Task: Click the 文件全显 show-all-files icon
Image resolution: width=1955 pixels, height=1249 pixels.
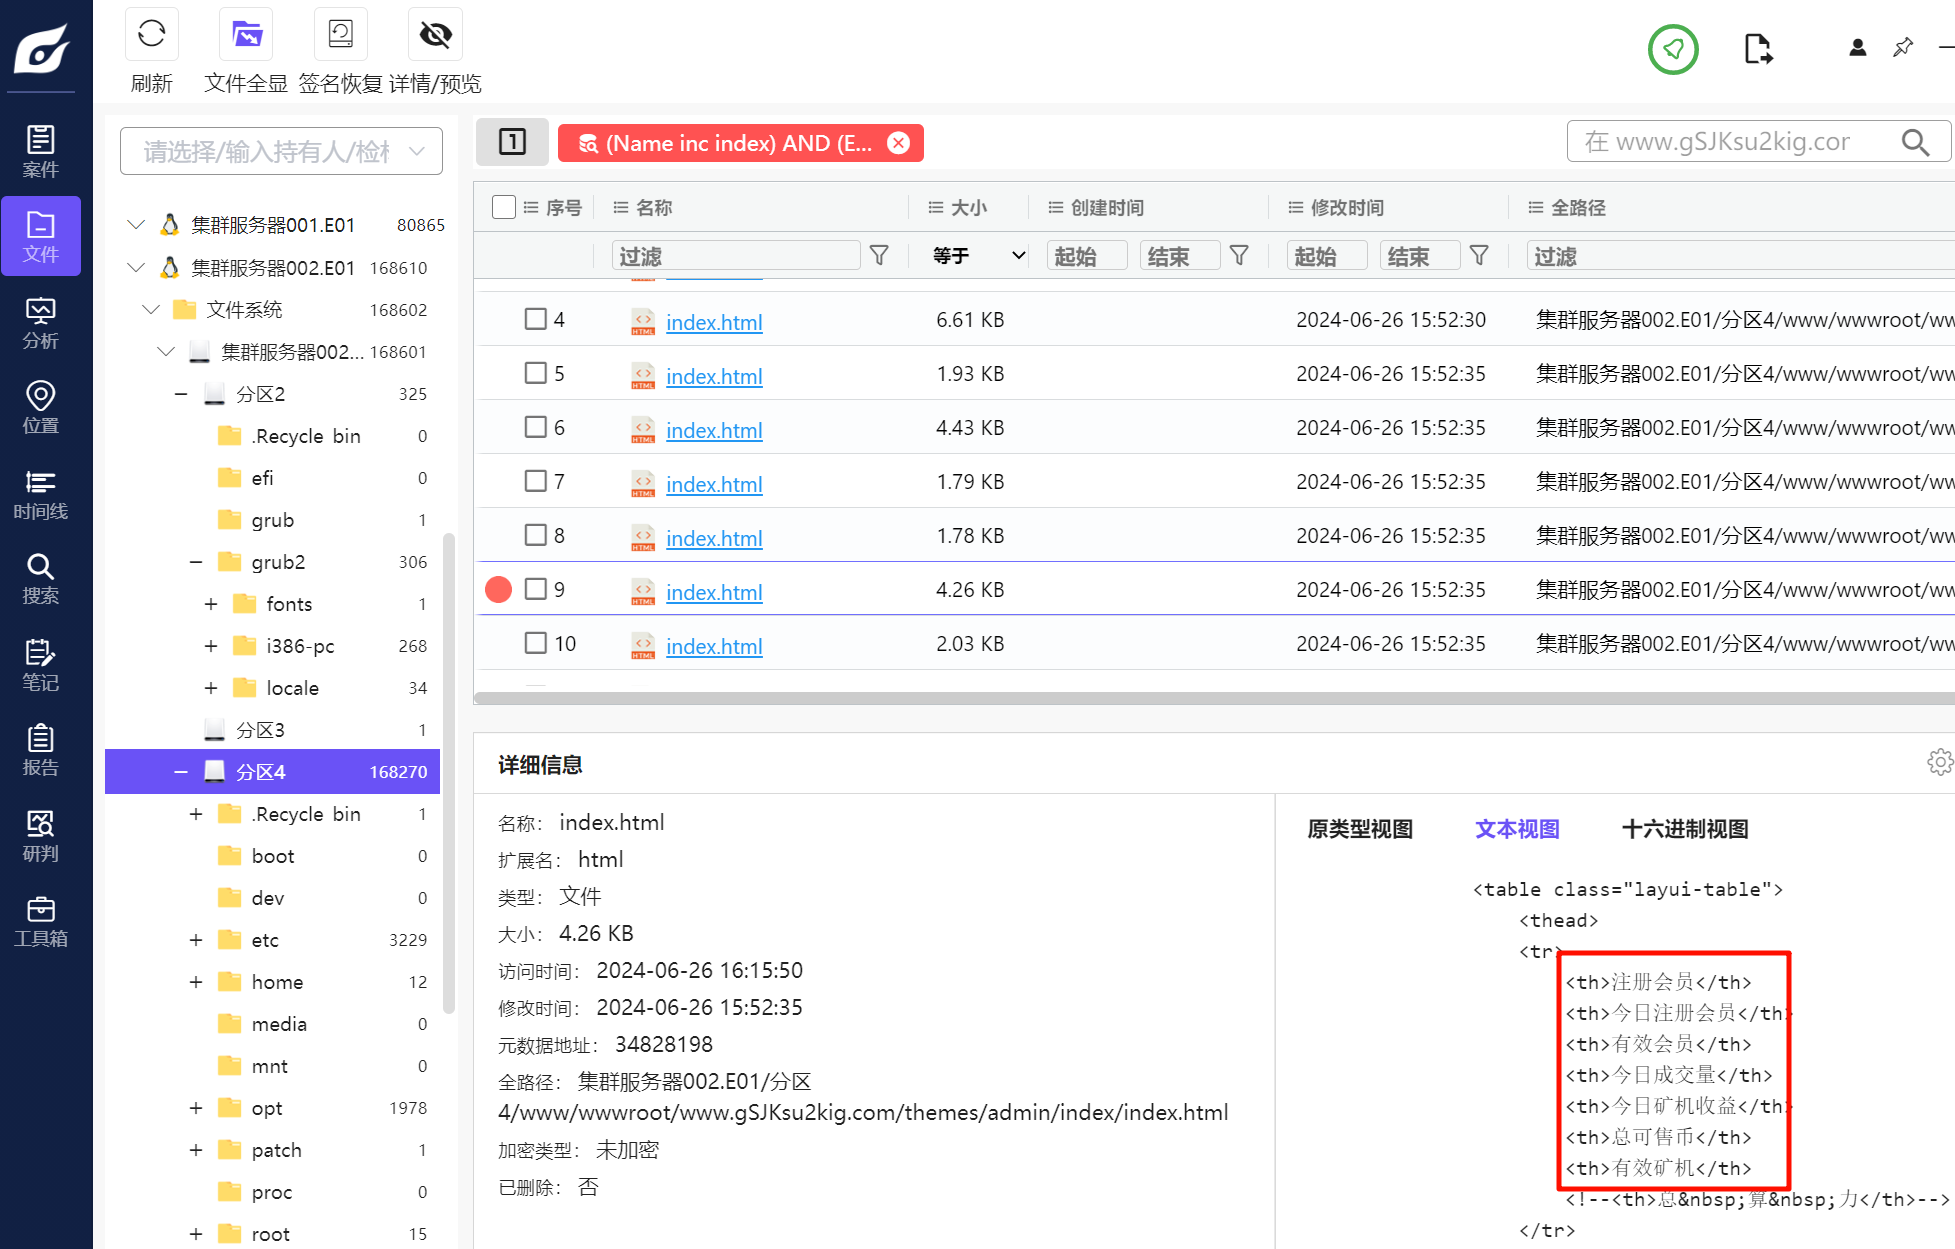Action: click(x=246, y=35)
